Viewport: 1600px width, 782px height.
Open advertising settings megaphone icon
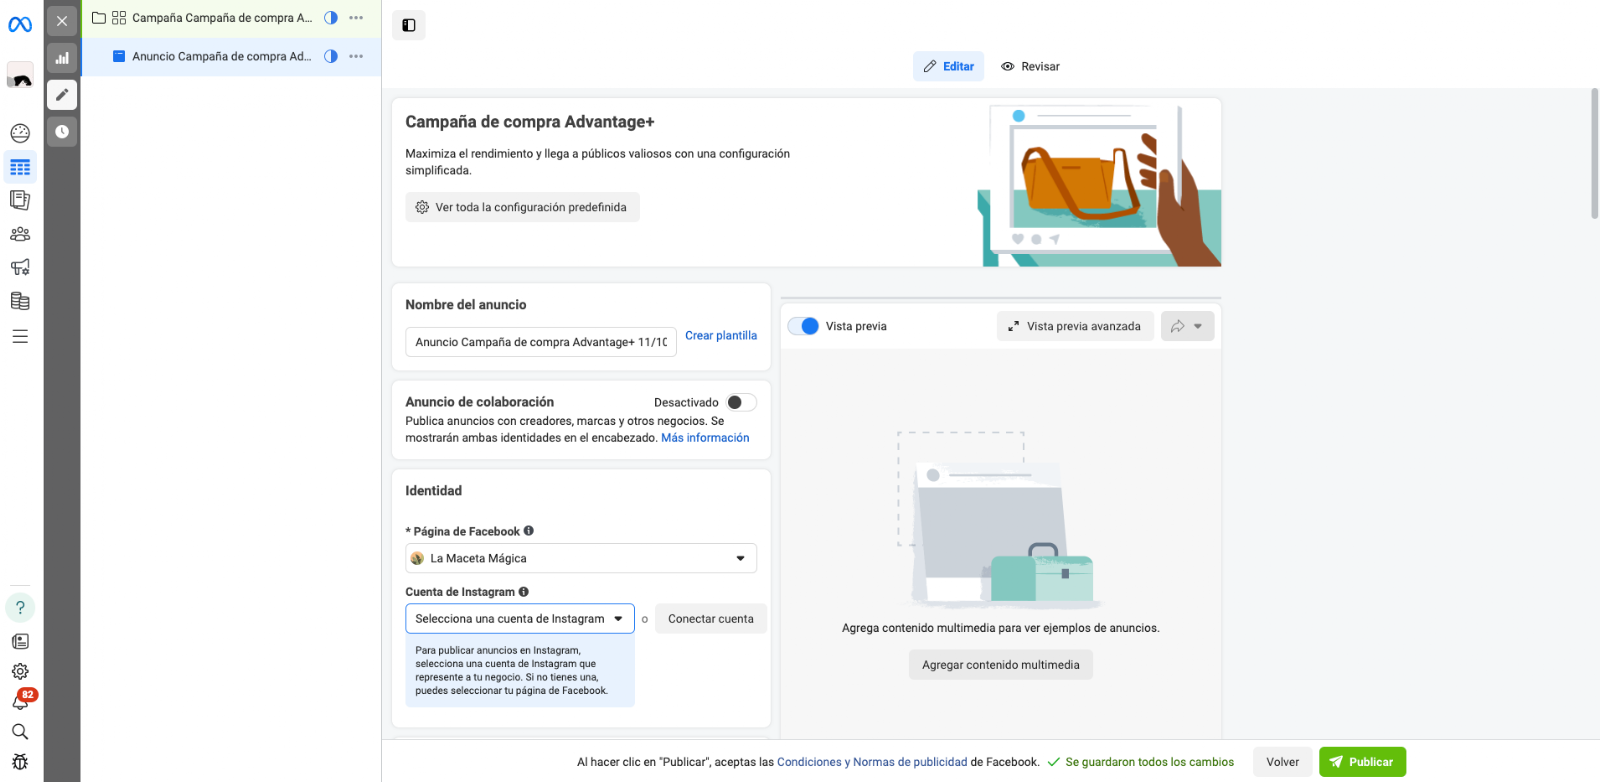pos(20,267)
